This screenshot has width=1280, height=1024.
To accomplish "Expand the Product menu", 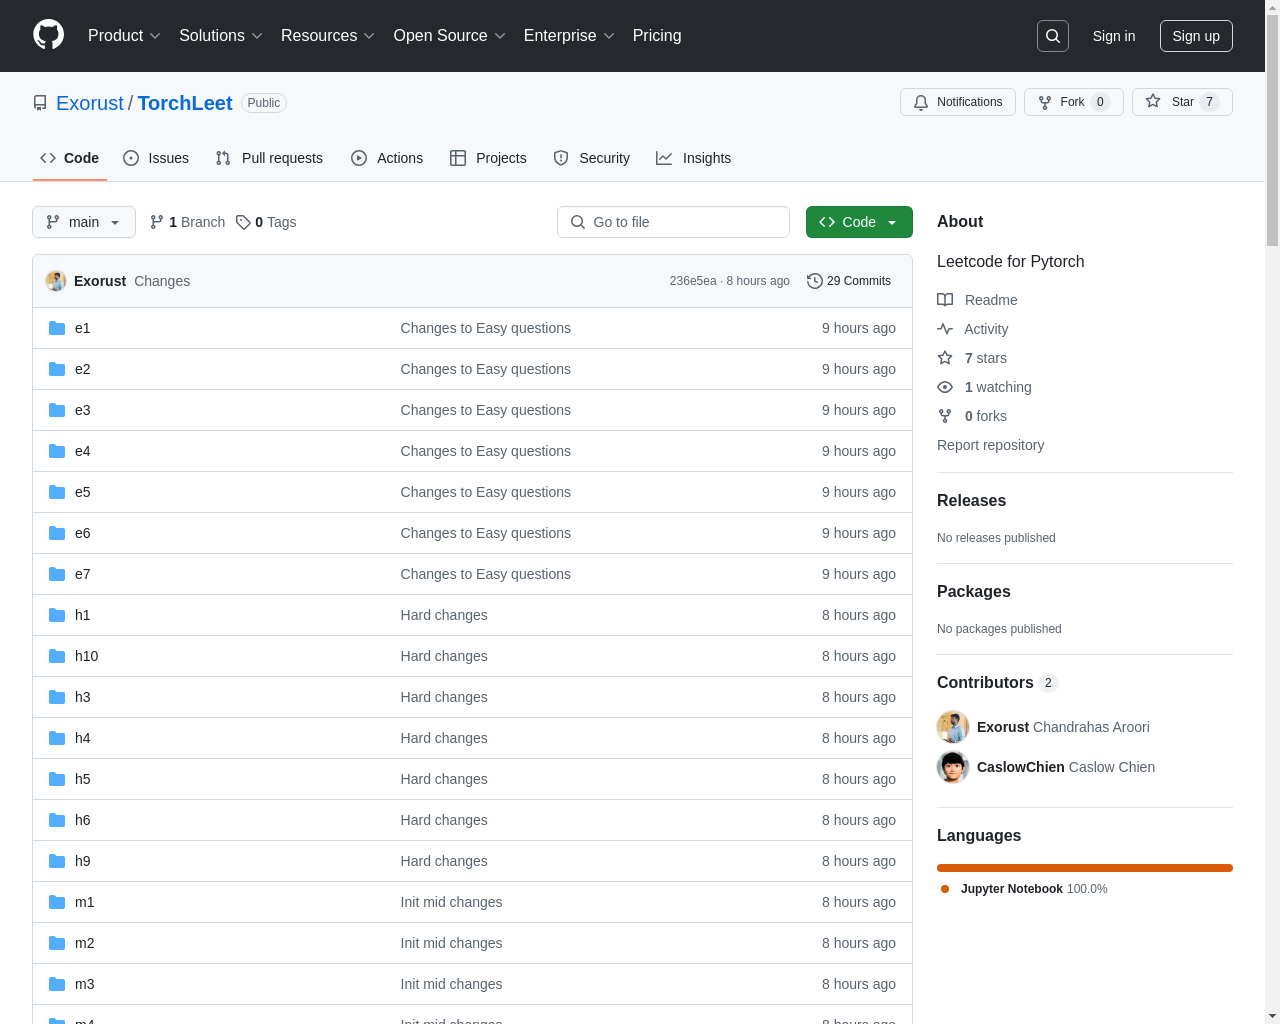I will click(x=124, y=36).
